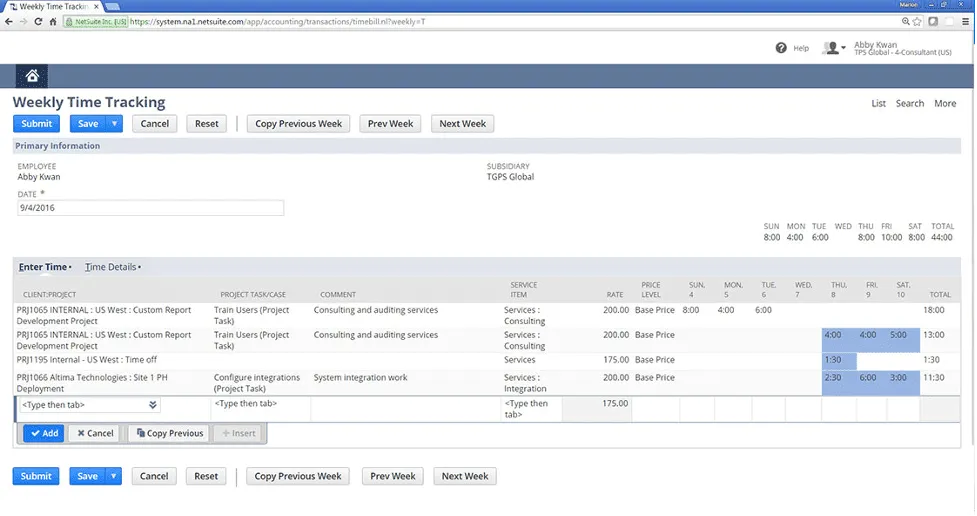Viewport: 977px width, 516px height.
Task: Expand the bottom Save dropdown arrow
Action: [x=114, y=476]
